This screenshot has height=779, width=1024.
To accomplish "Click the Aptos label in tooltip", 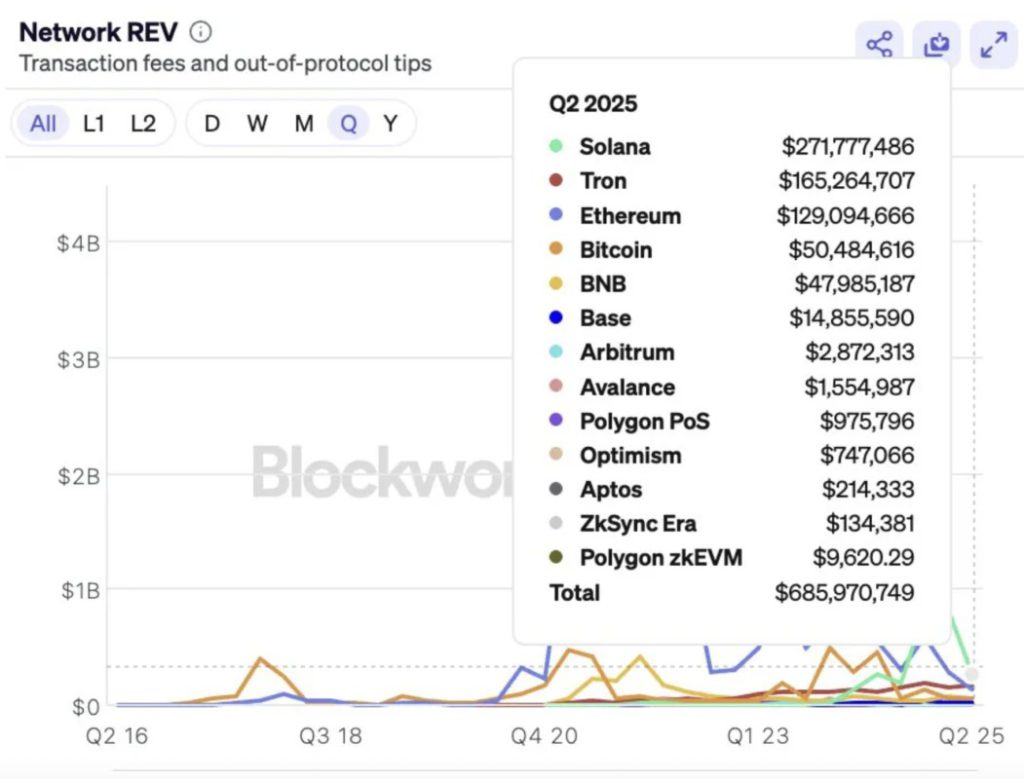I will [x=611, y=490].
